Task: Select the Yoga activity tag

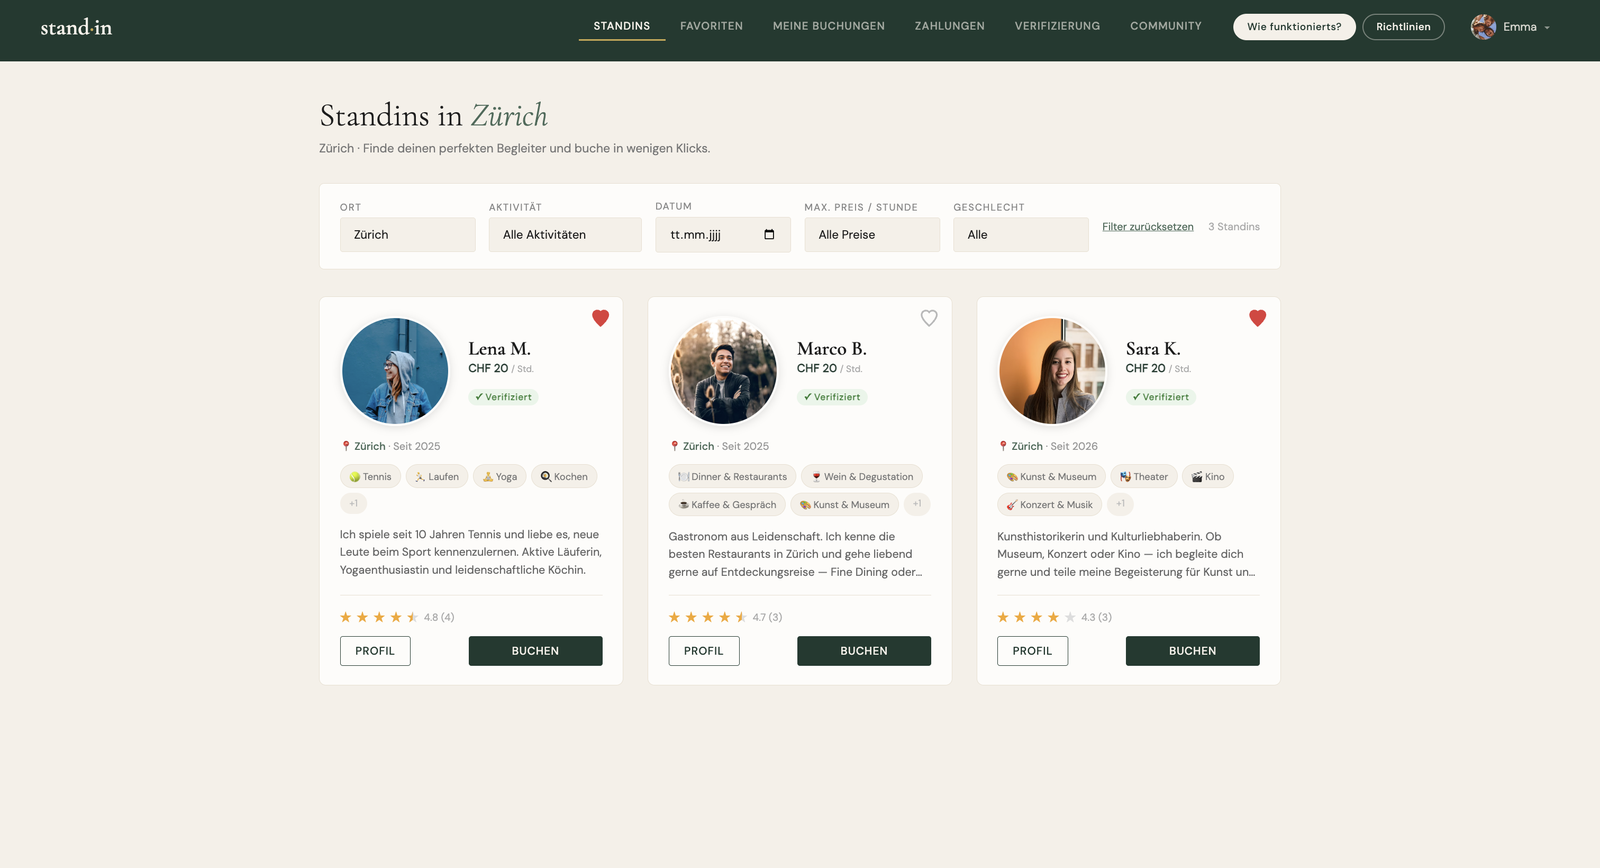Action: pyautogui.click(x=500, y=477)
